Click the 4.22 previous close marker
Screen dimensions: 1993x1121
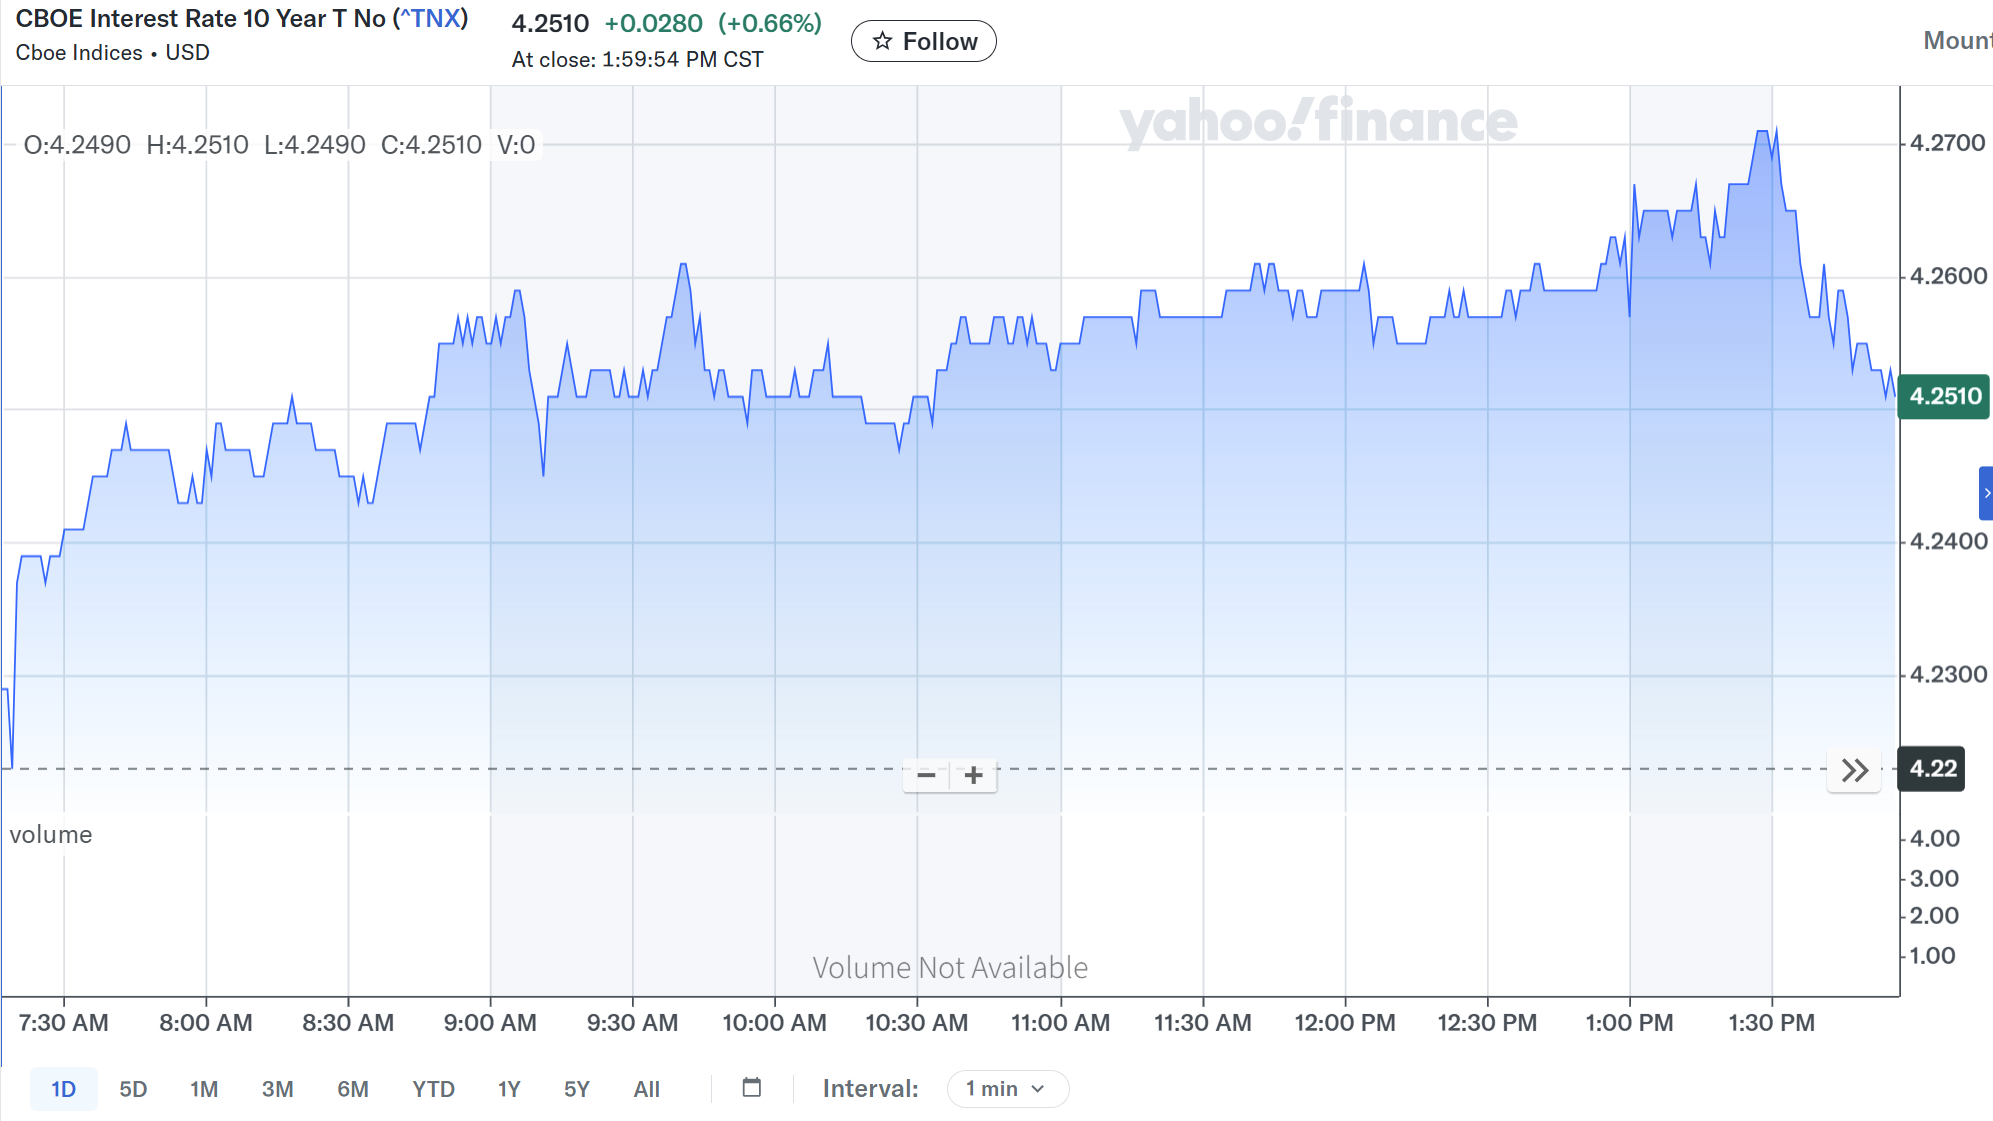pos(1931,769)
